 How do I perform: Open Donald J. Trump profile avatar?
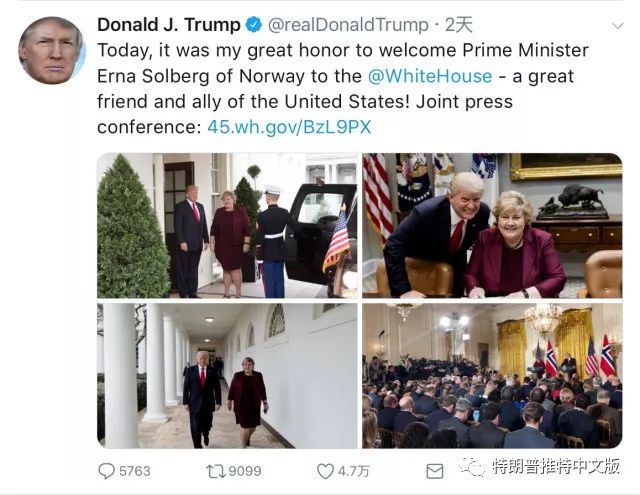click(x=51, y=50)
